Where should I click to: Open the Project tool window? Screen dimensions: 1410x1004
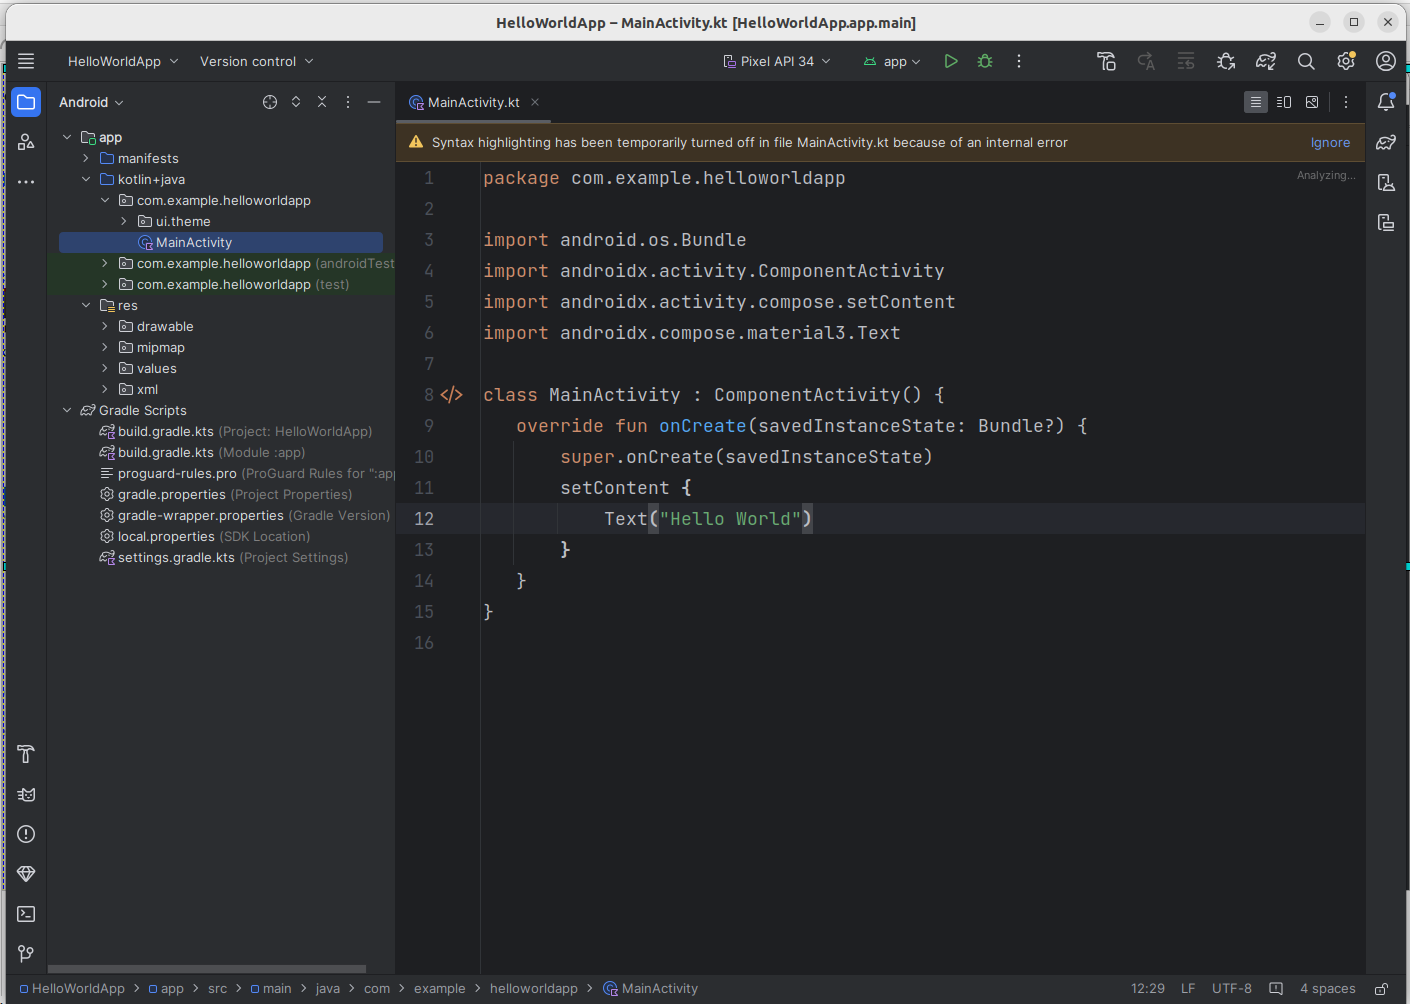(x=26, y=102)
